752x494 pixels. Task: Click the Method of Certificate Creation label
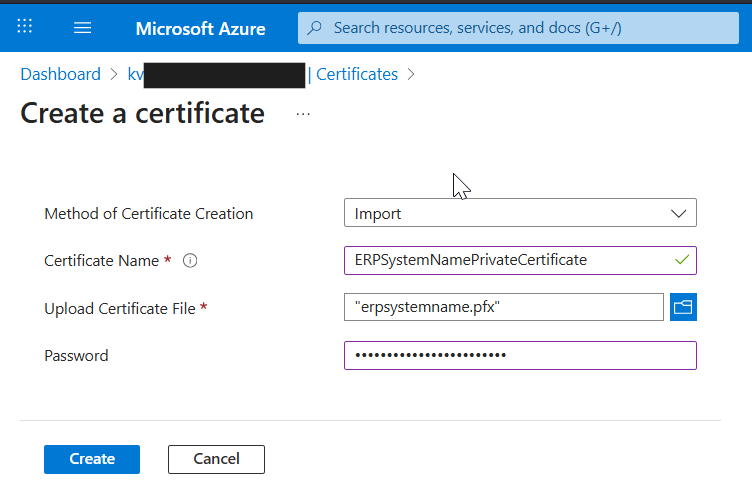tap(149, 213)
